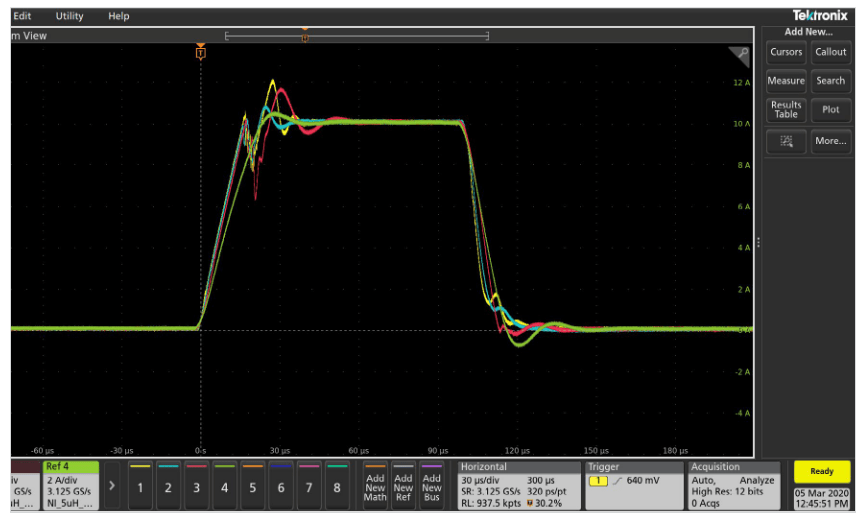
Task: Click the draw-a-box zoom icon button
Action: coord(786,142)
